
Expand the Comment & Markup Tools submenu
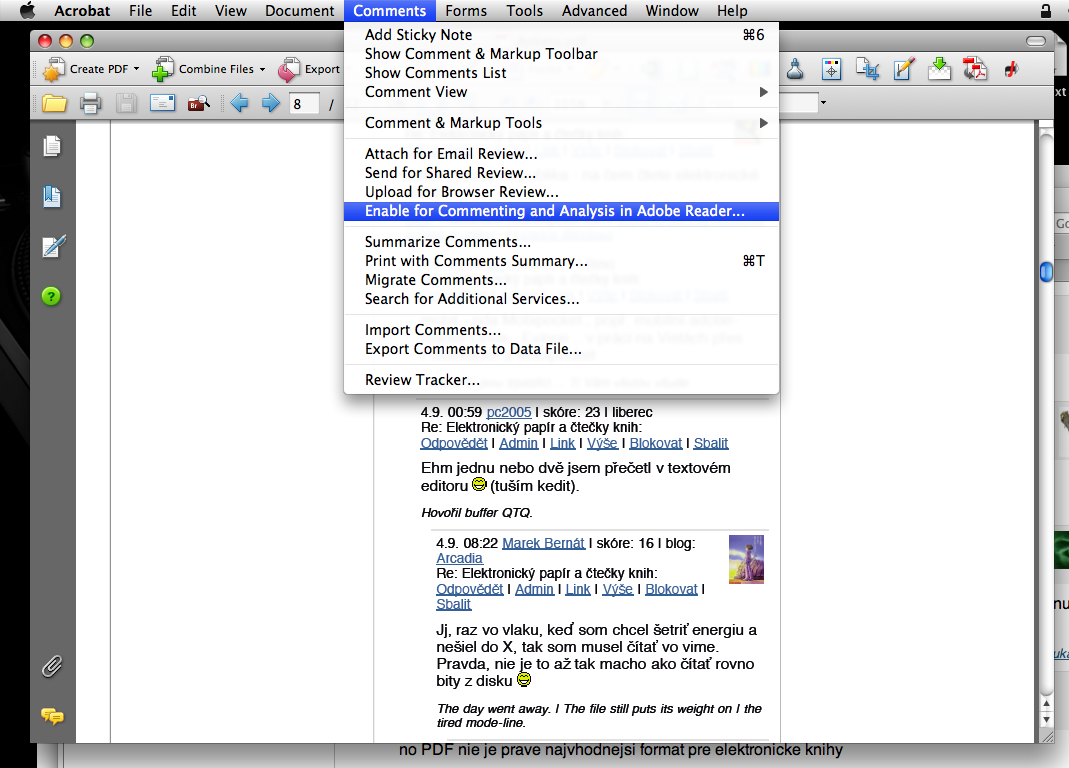[764, 123]
